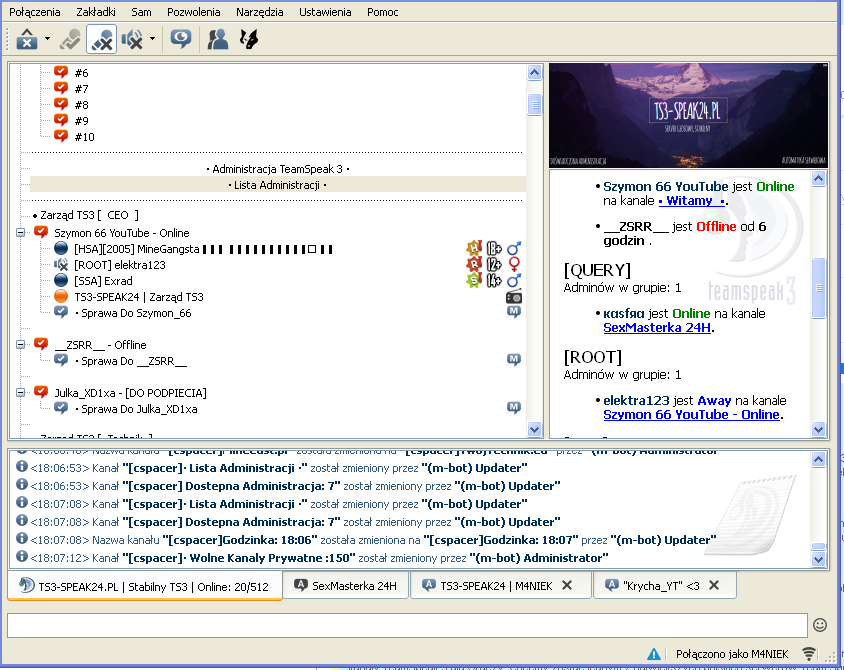Collapse the __ZSRR__ - Offline channel

click(21, 344)
